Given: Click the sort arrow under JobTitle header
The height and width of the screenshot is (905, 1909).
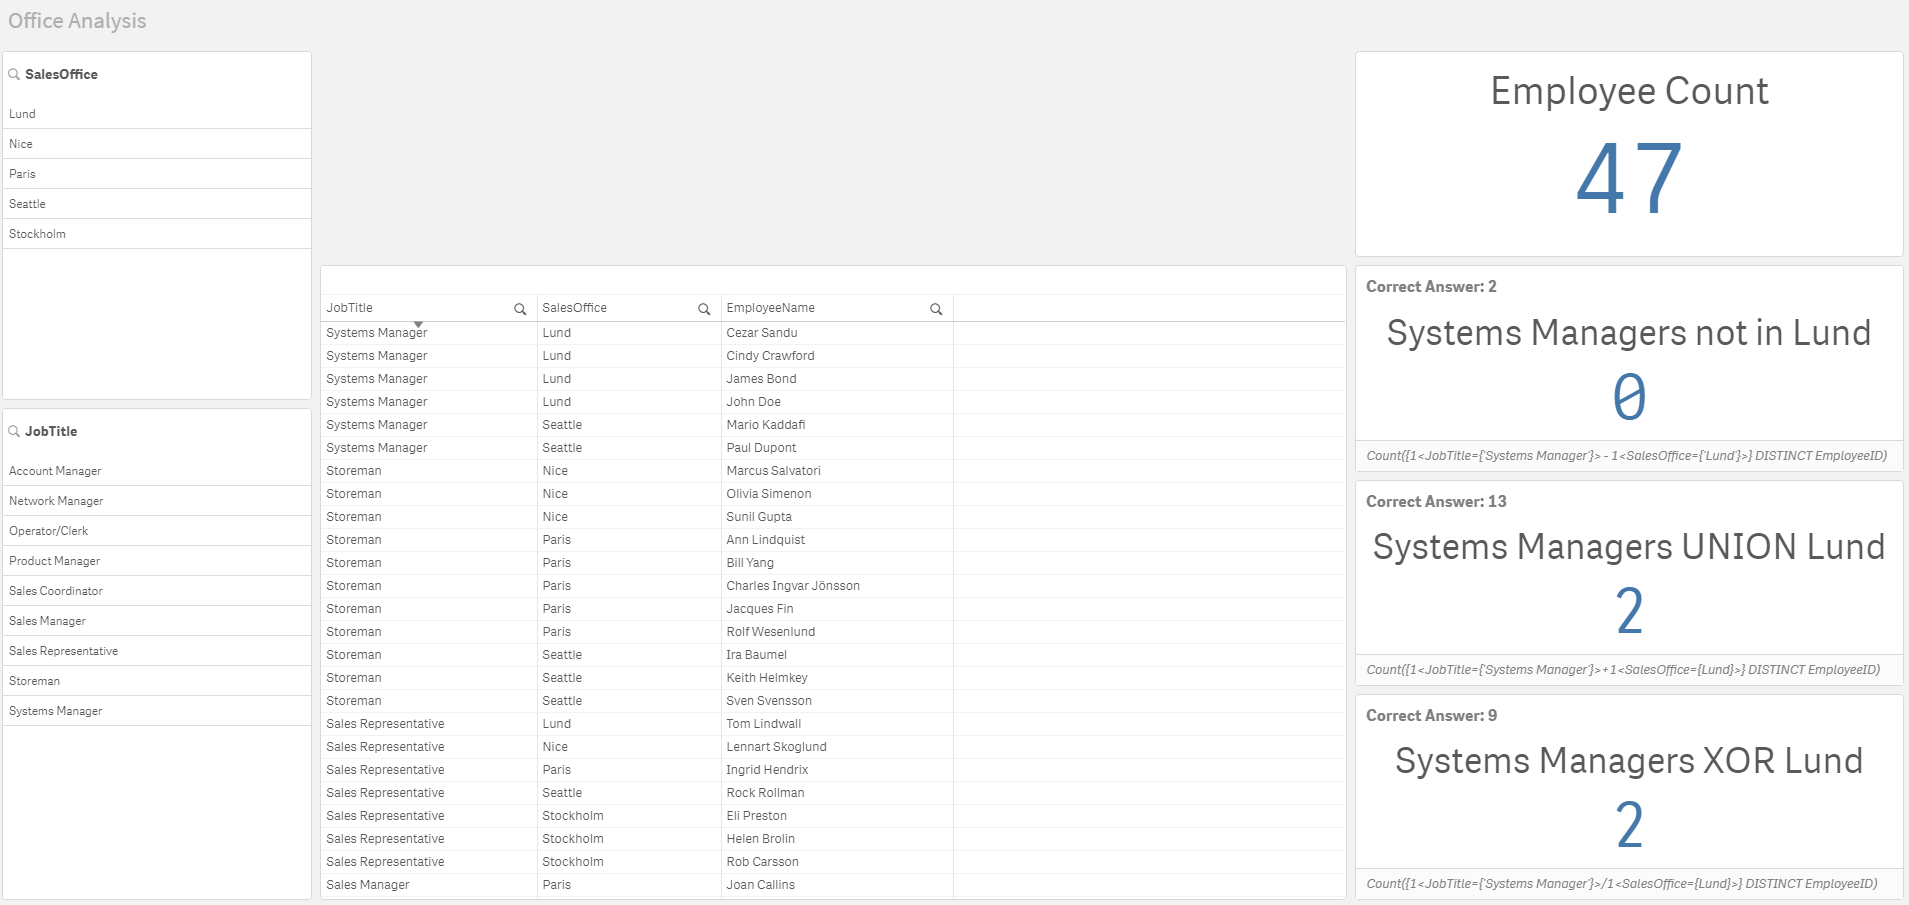Looking at the screenshot, I should 418,324.
